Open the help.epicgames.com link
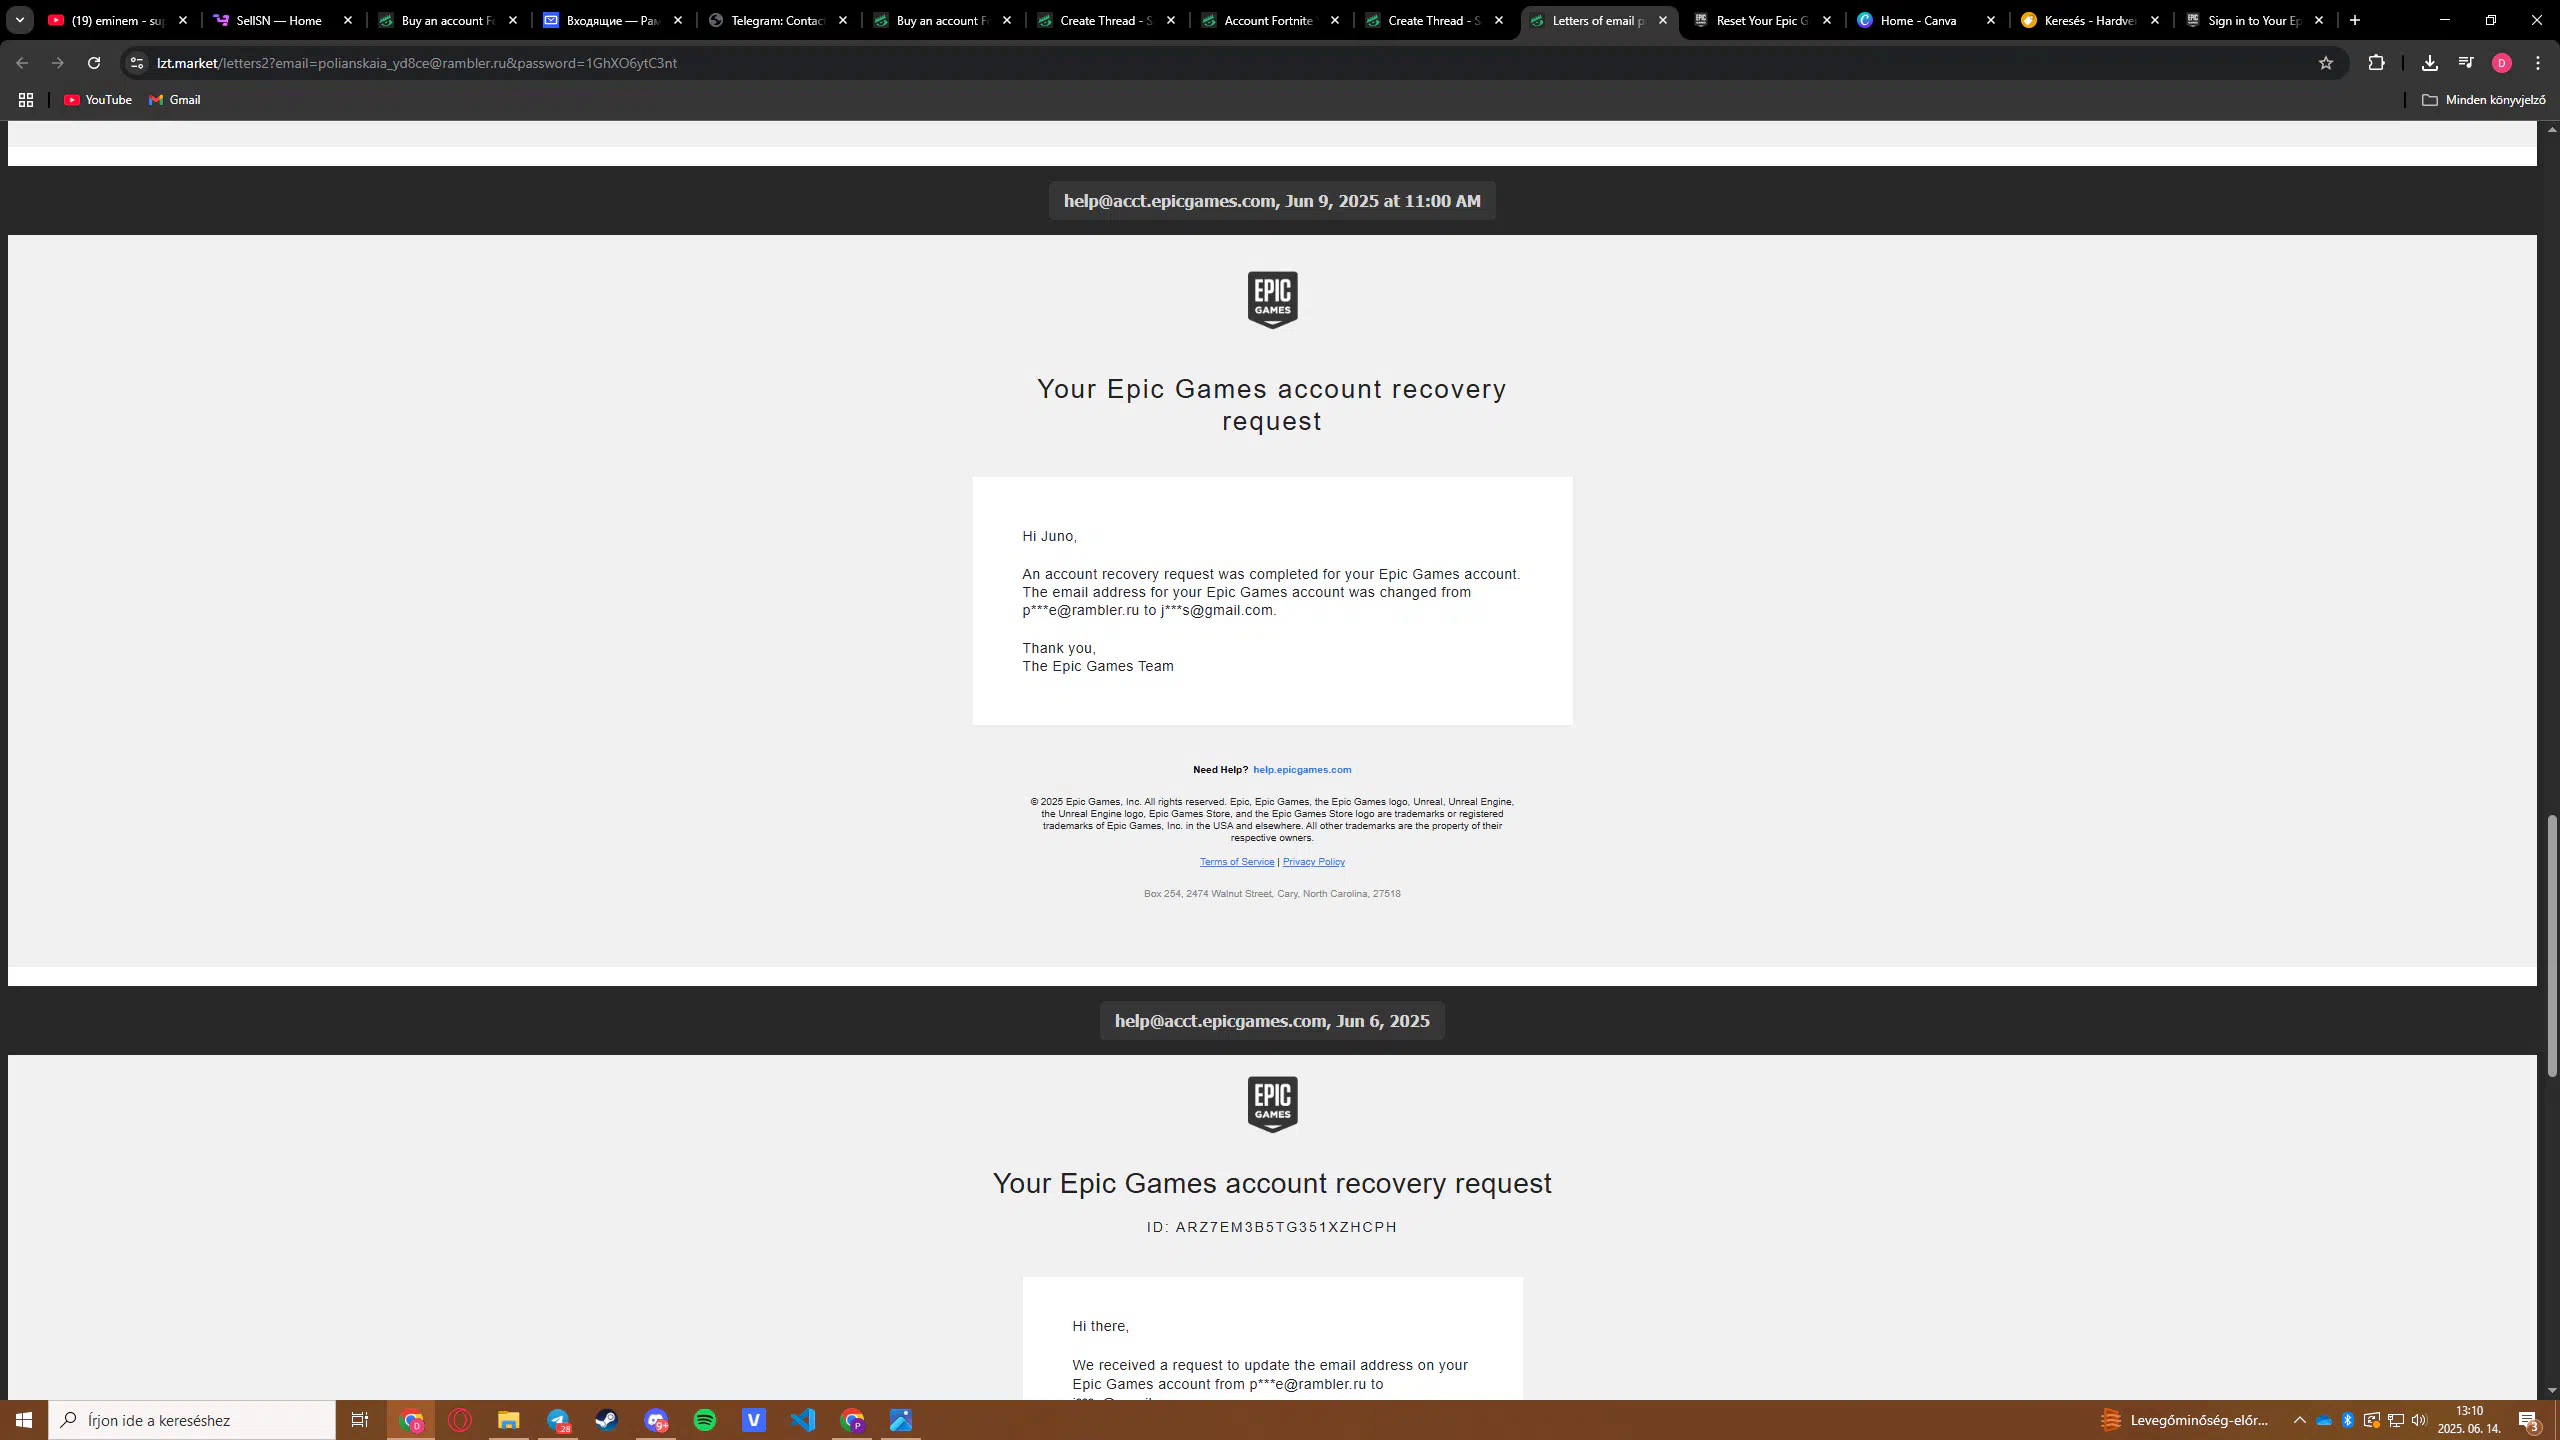This screenshot has height=1440, width=2560. 1302,770
